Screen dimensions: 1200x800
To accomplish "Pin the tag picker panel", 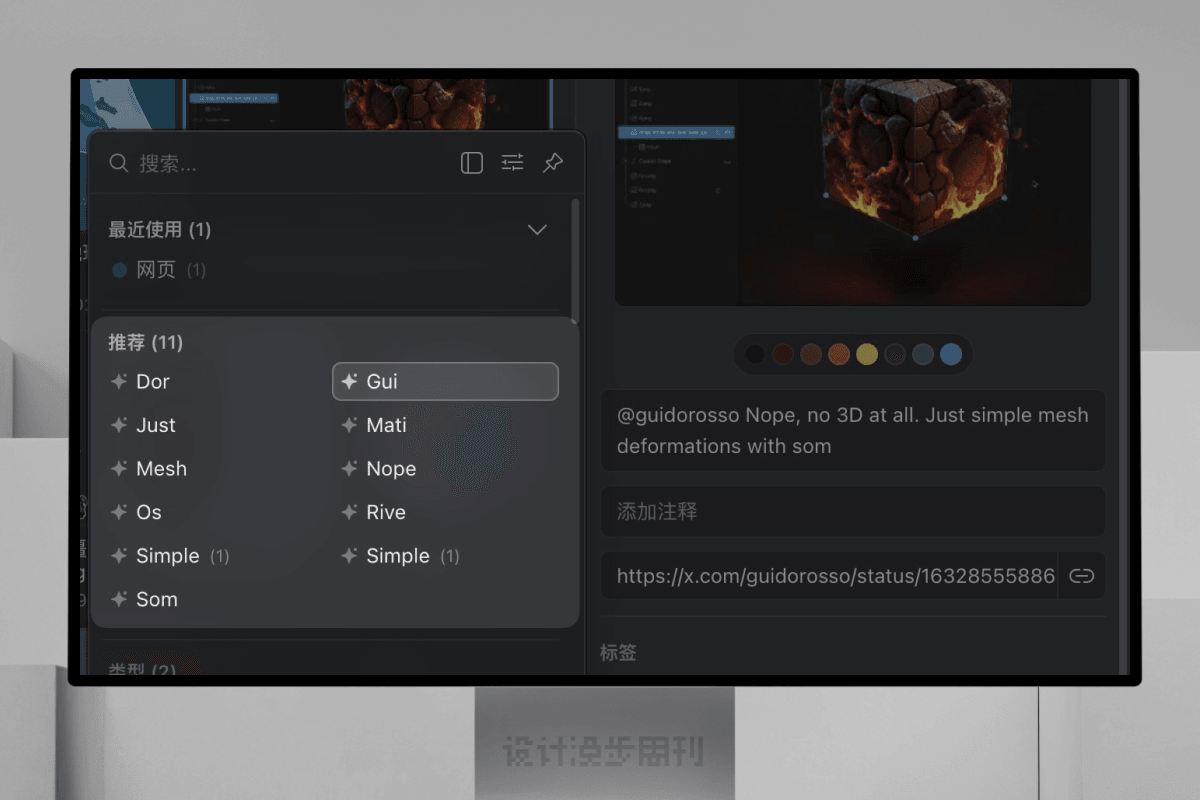I will click(x=553, y=163).
